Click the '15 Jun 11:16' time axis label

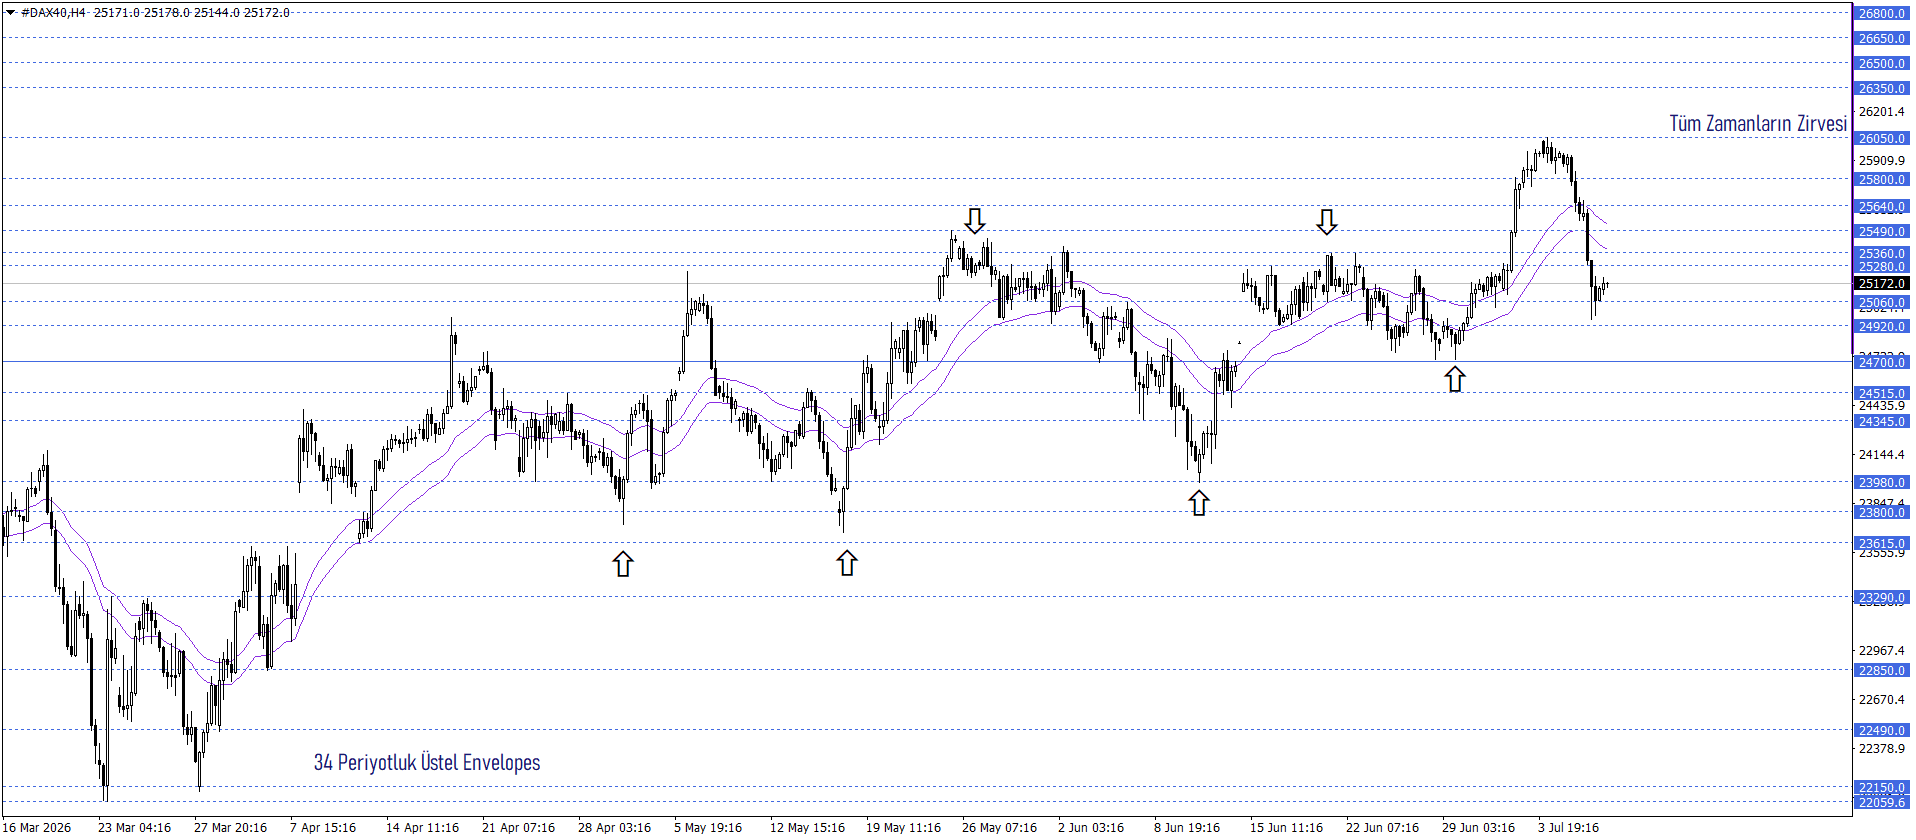[x=1286, y=828]
